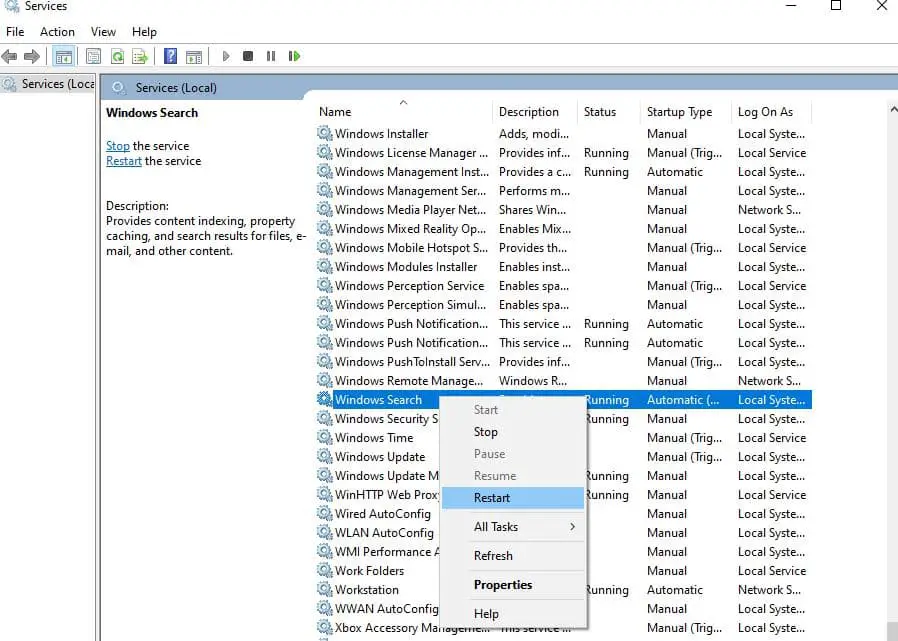The height and width of the screenshot is (641, 898).
Task: Click the scroll up arrow of services list
Action: (893, 109)
